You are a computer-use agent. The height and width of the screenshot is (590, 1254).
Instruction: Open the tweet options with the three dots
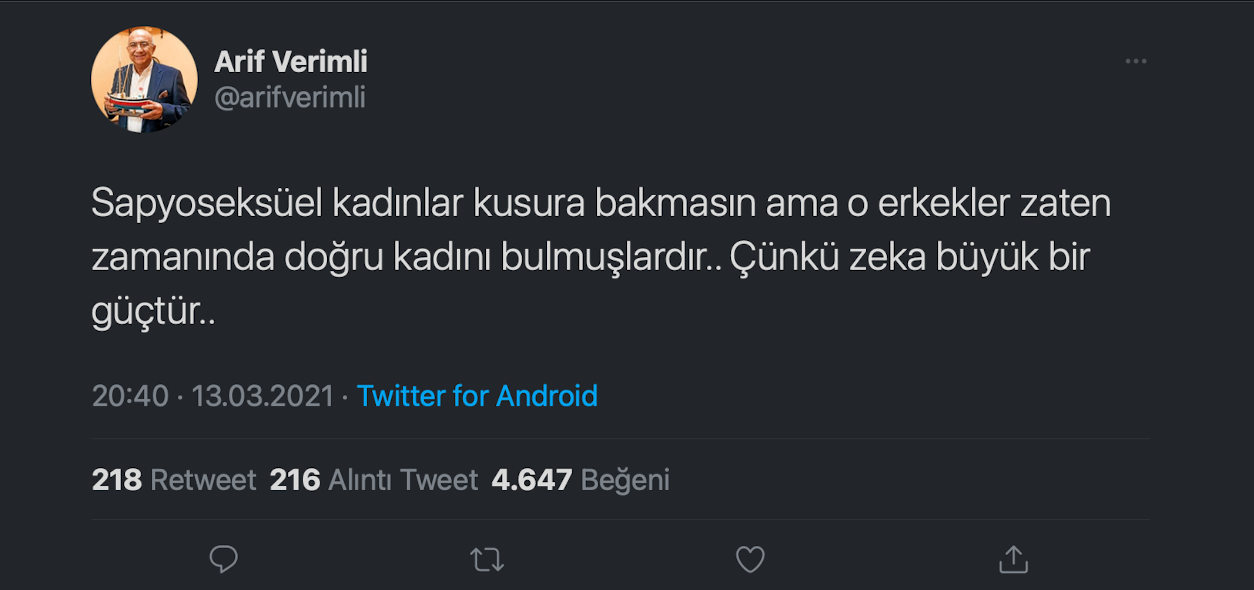coord(1136,60)
